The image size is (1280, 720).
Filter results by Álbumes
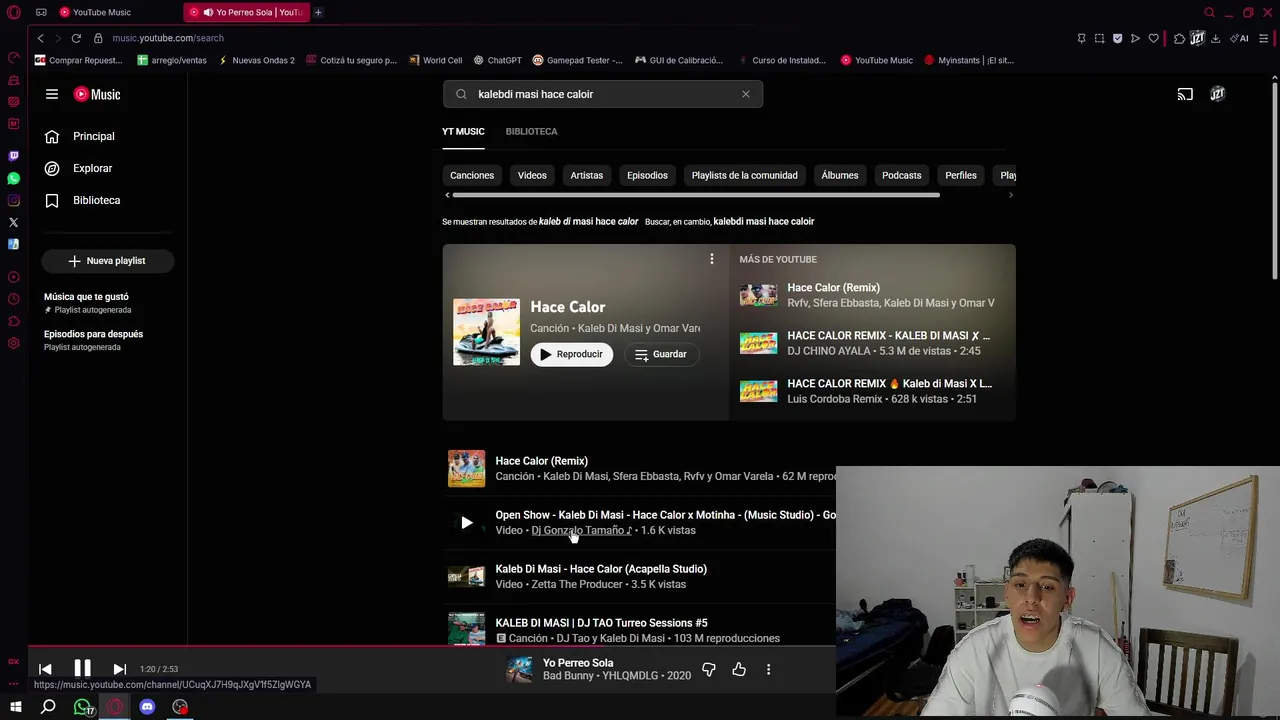point(840,175)
